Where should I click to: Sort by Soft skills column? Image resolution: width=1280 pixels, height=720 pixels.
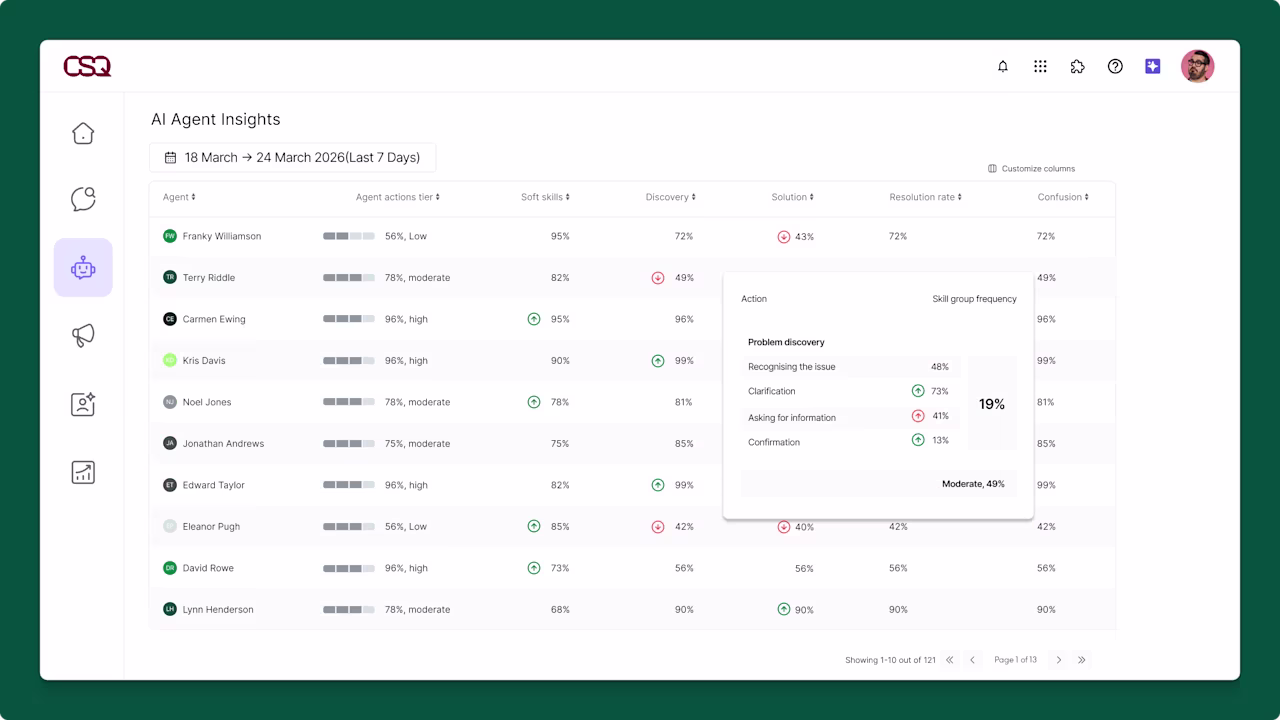click(x=545, y=197)
